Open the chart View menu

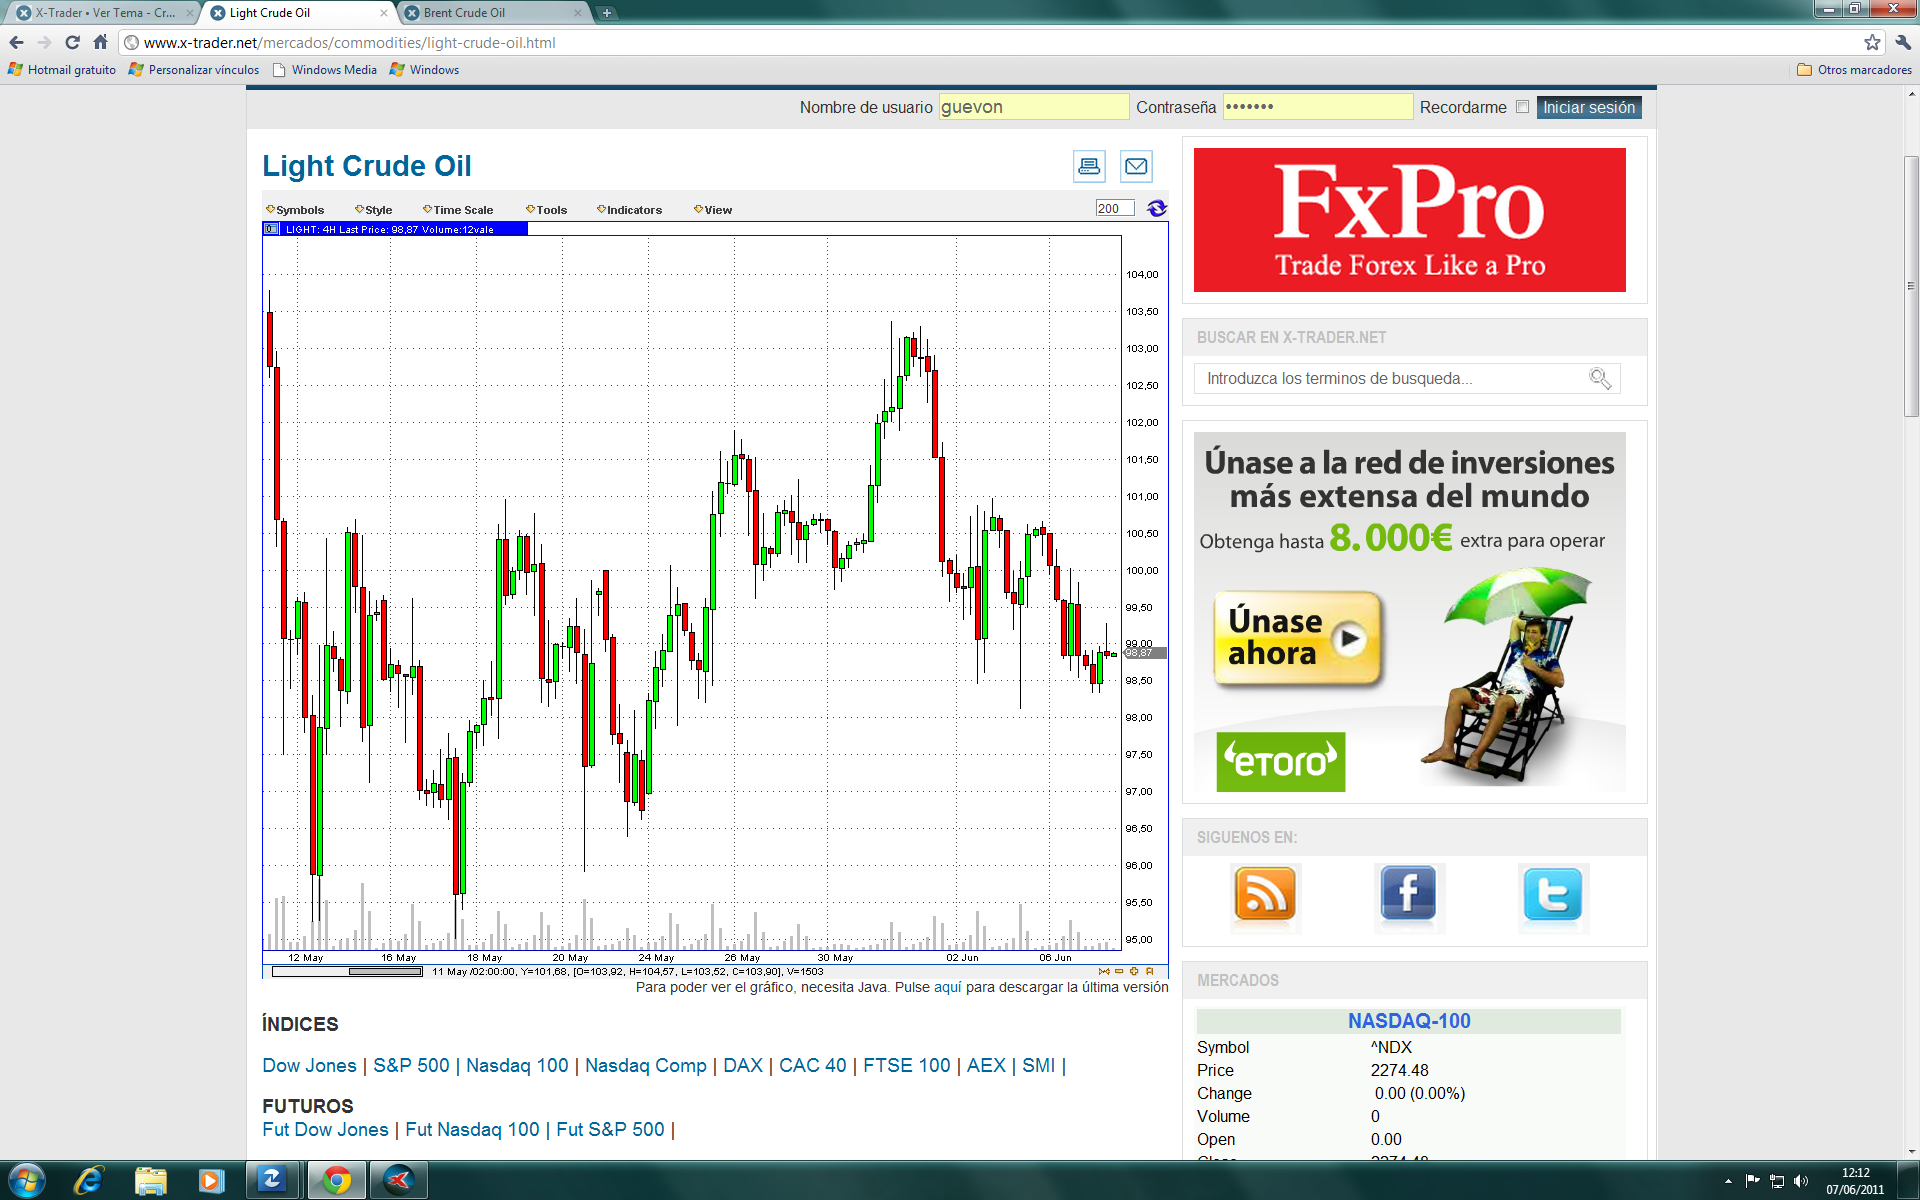pos(714,210)
